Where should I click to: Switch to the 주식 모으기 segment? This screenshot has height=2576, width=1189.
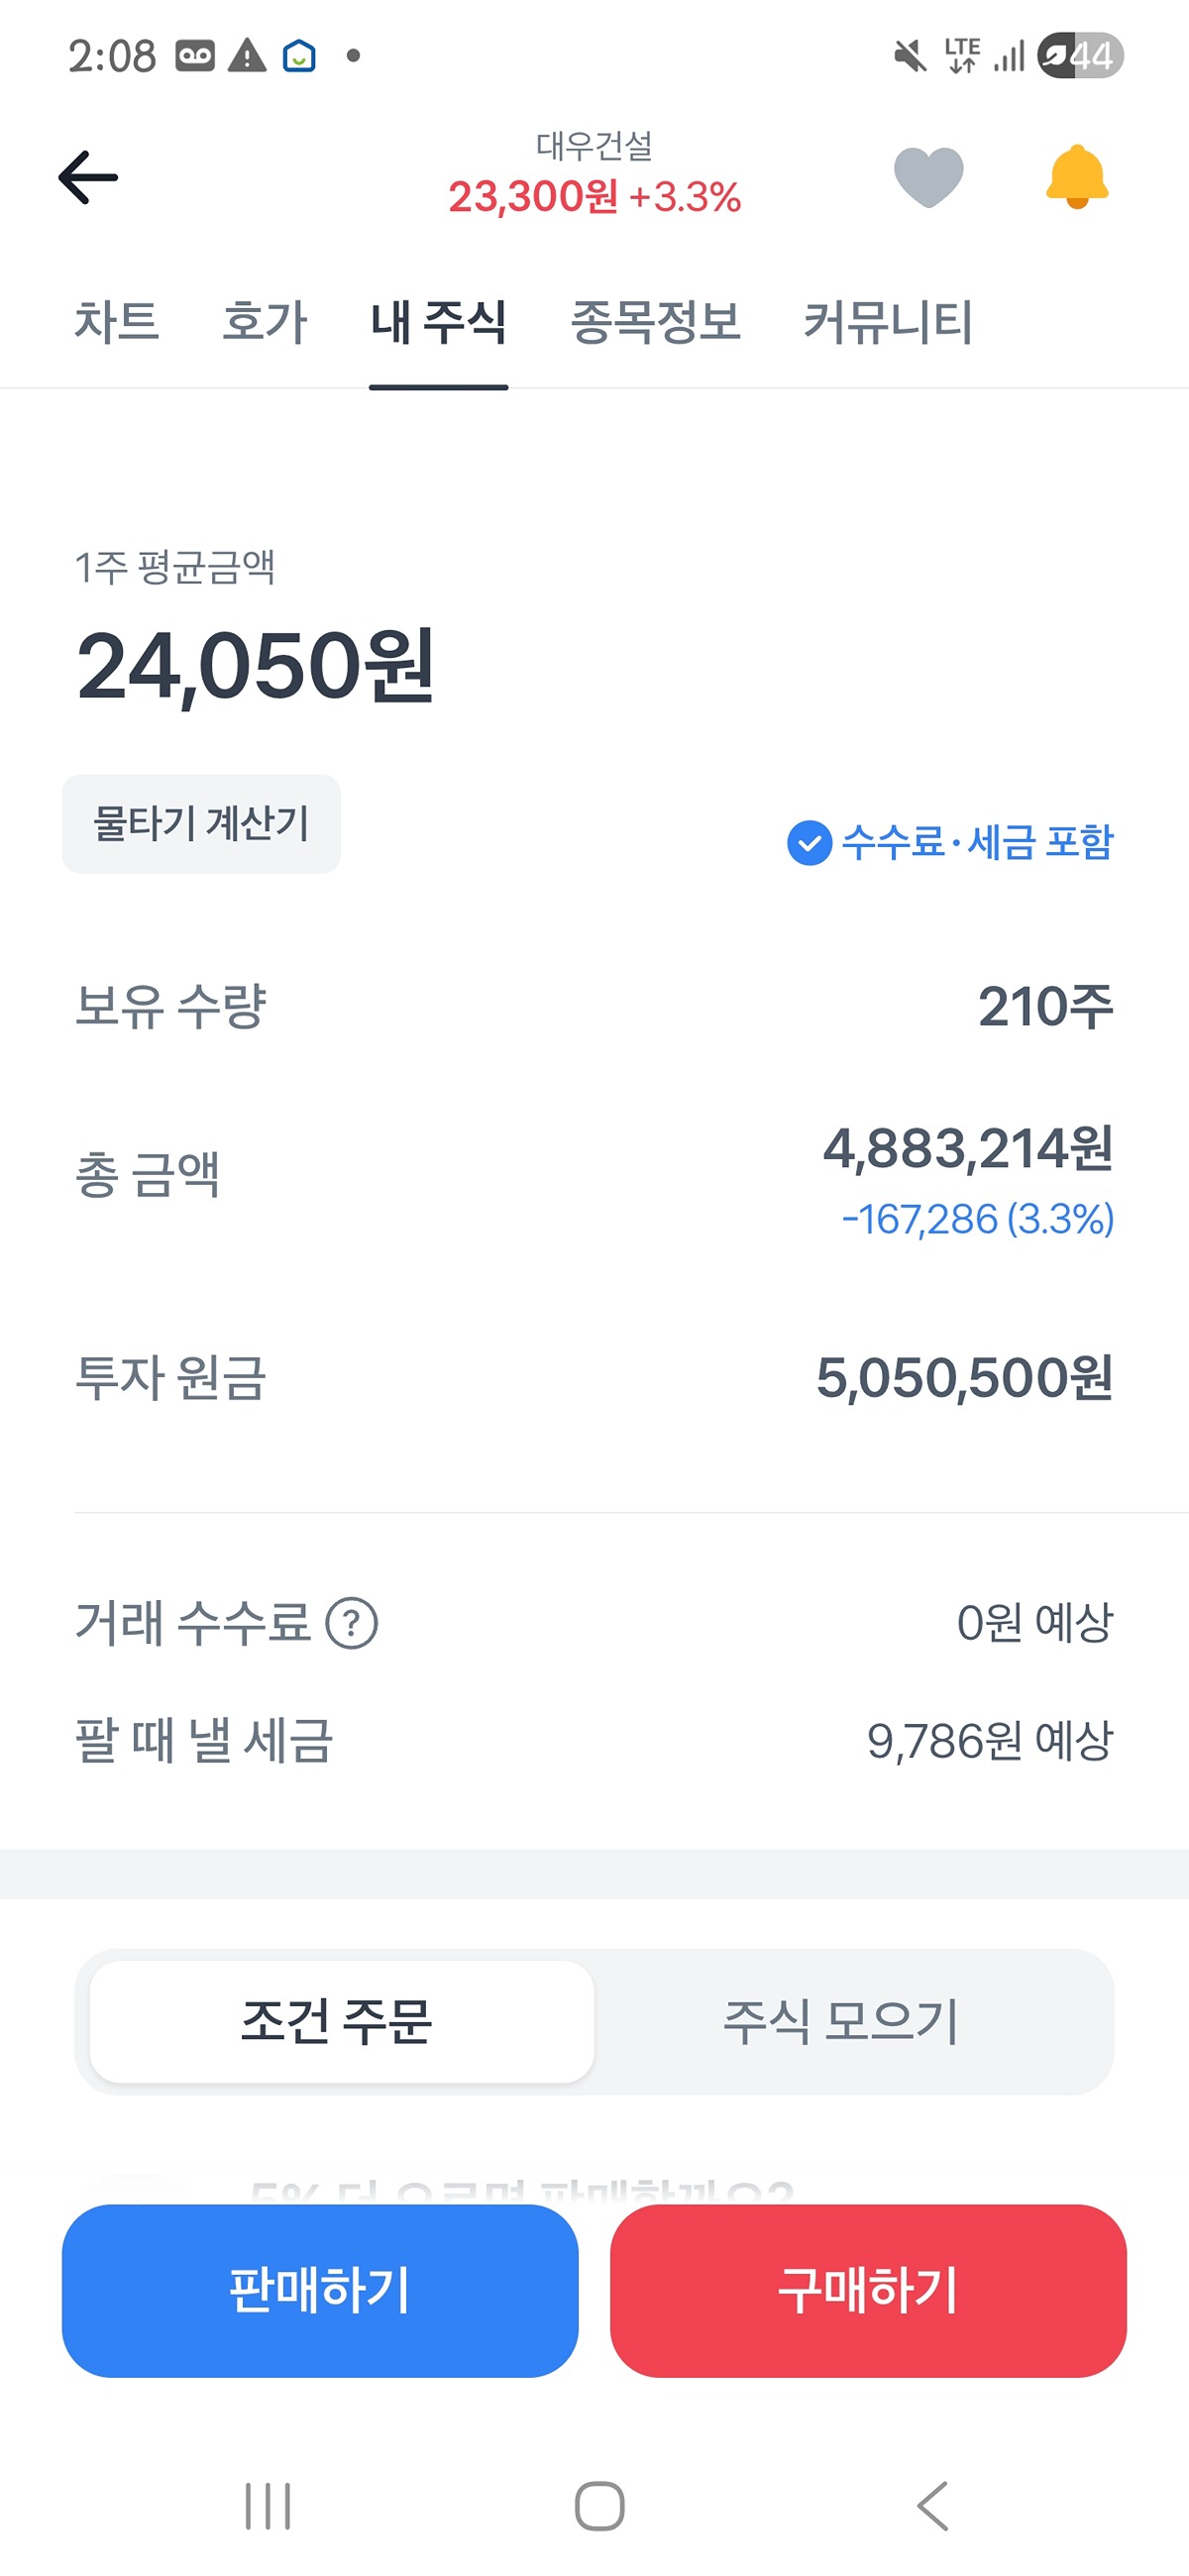click(841, 2021)
